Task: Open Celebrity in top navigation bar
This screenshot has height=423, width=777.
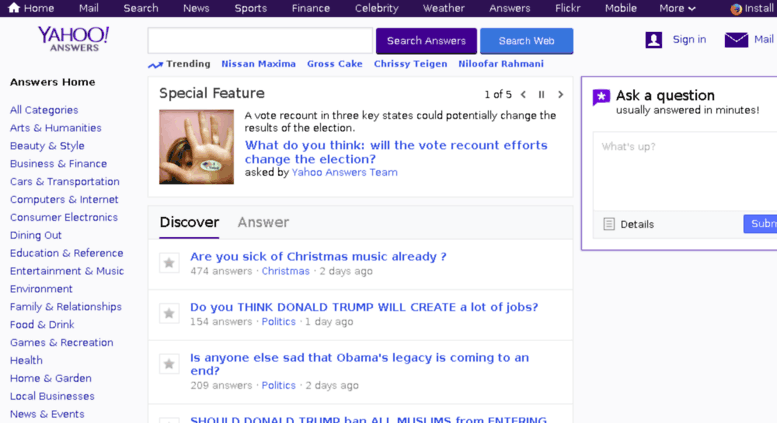Action: click(x=376, y=8)
